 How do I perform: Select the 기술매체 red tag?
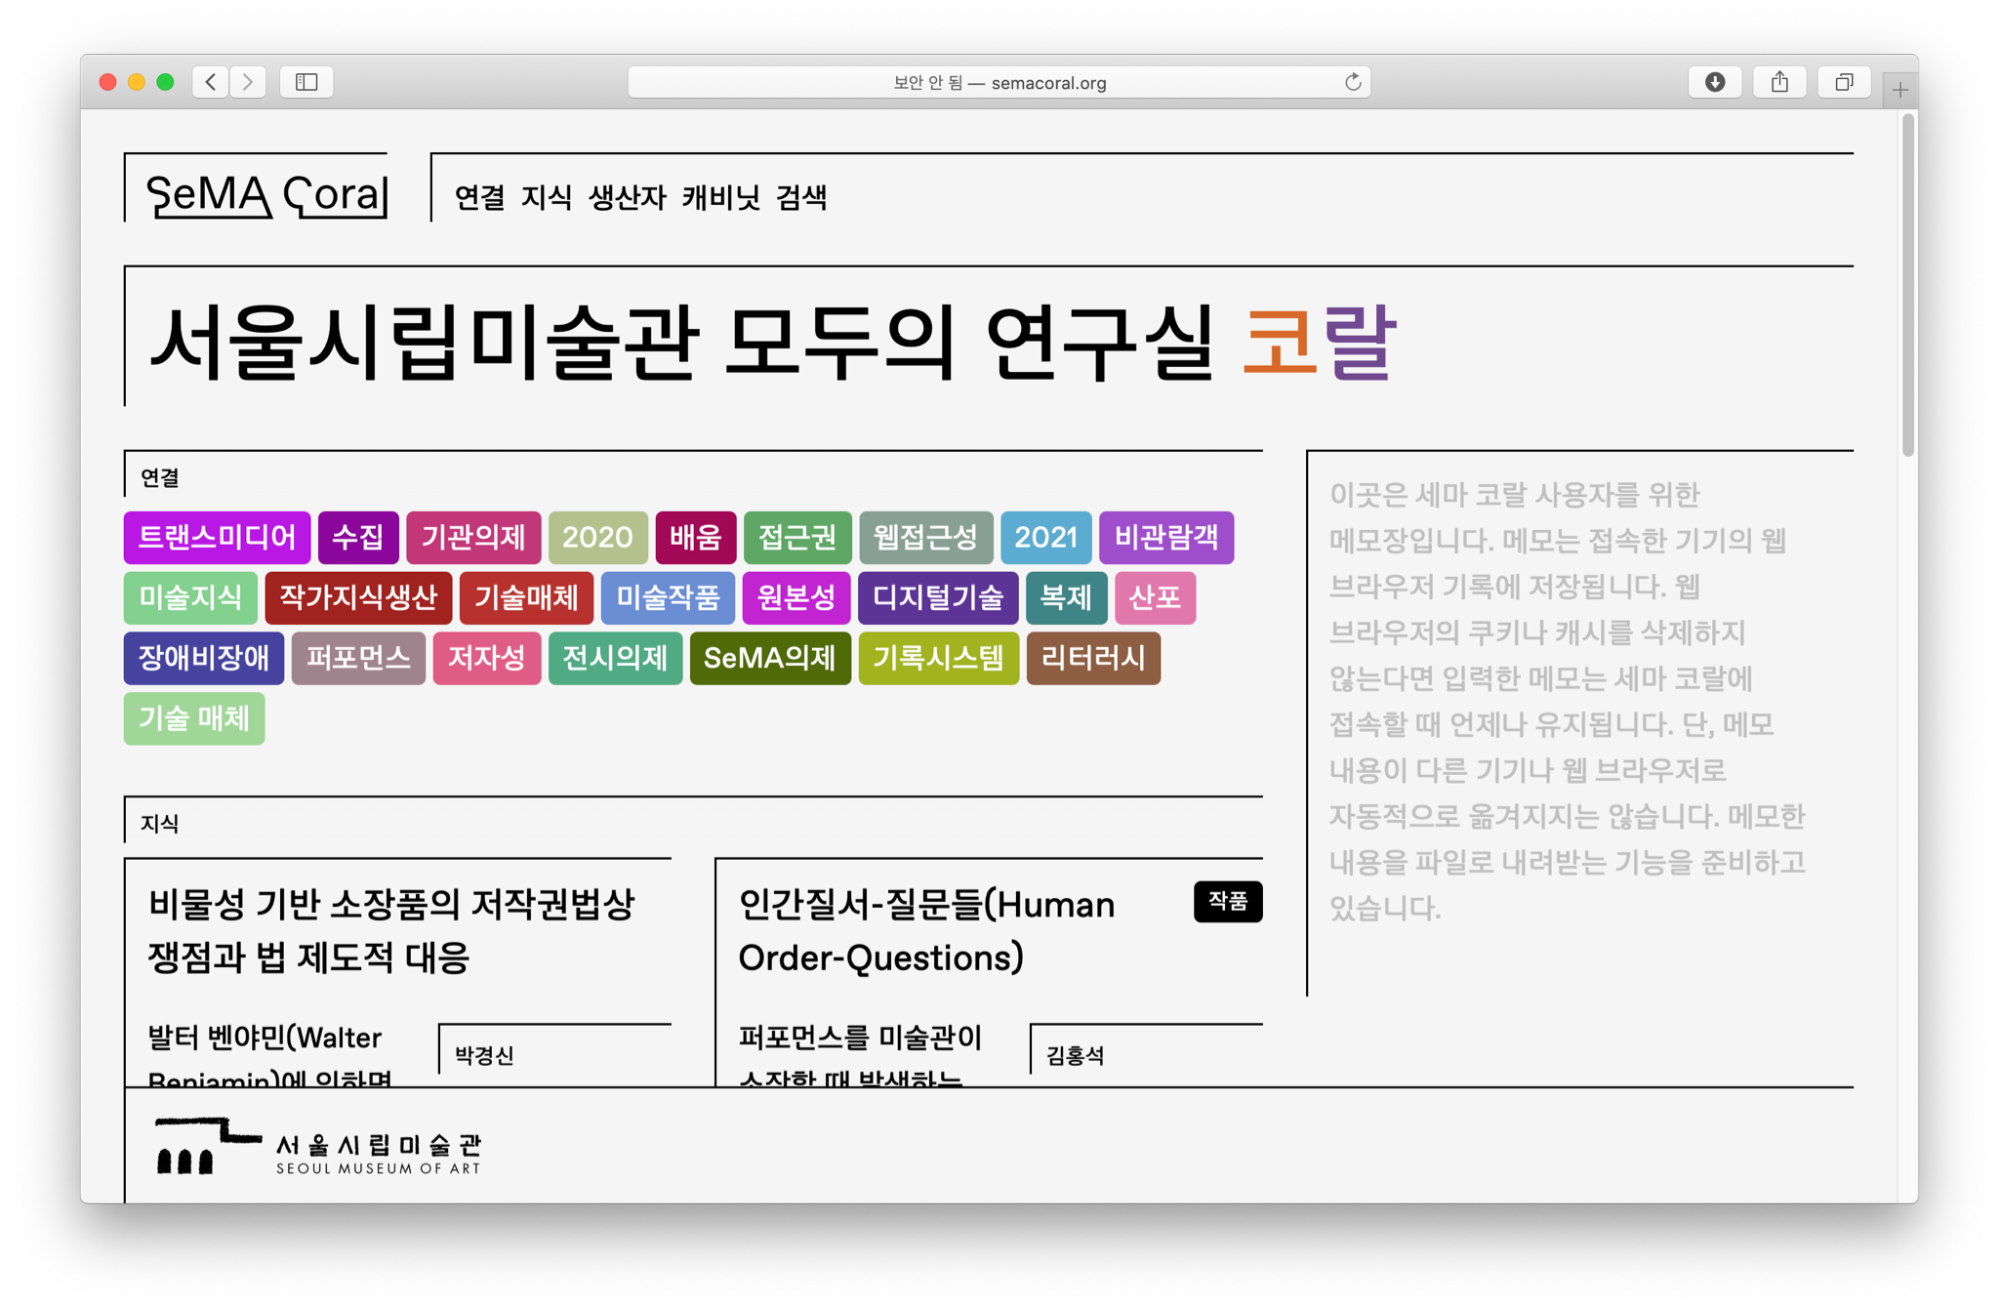point(526,597)
